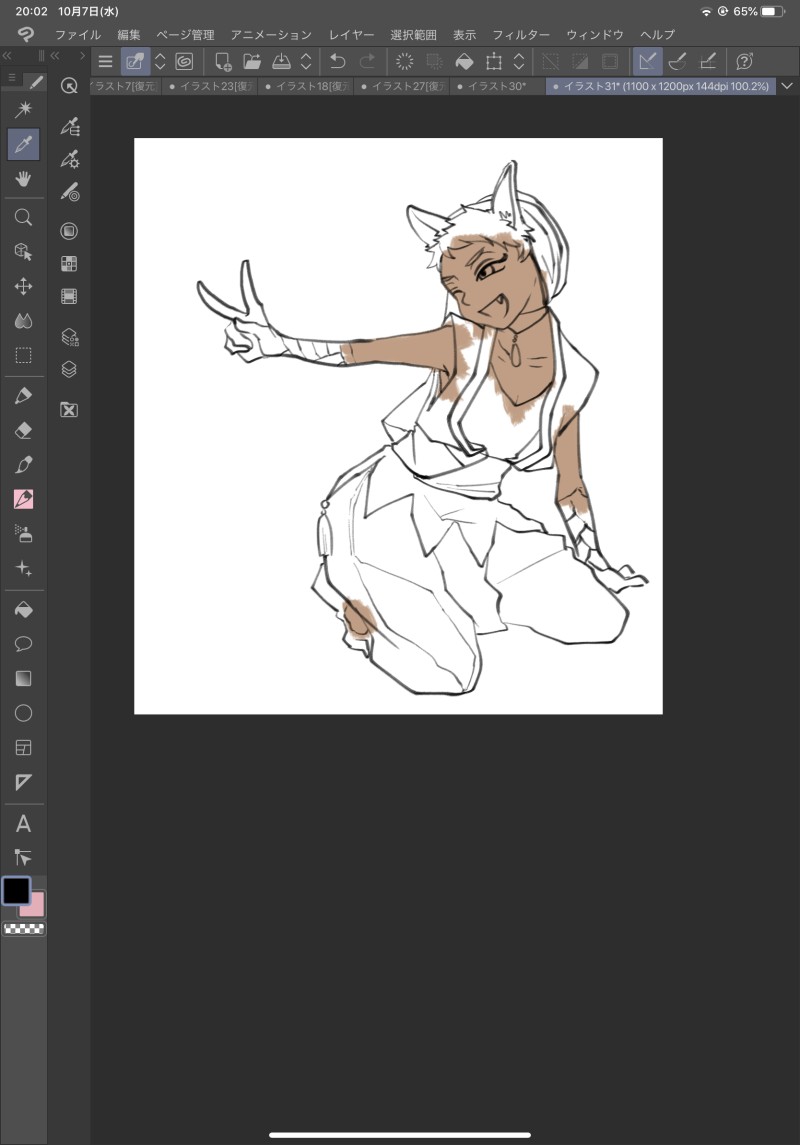Select the Frame border panel tool
Viewport: 800px width, 1145px height.
(x=23, y=747)
